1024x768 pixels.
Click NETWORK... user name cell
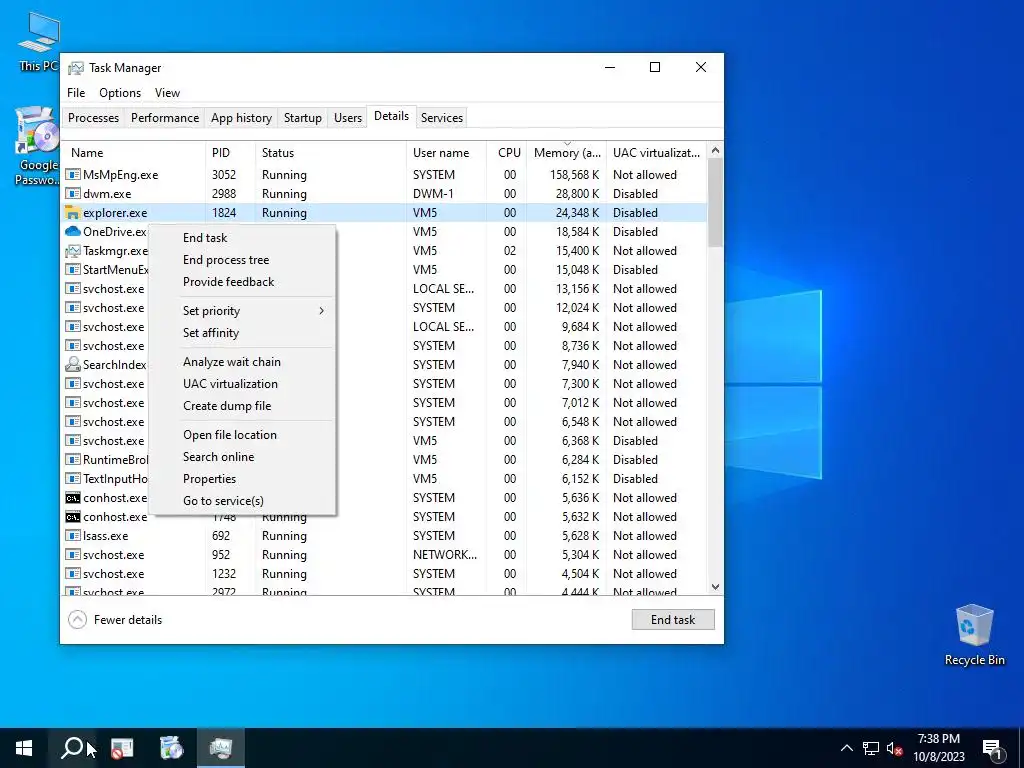point(445,554)
